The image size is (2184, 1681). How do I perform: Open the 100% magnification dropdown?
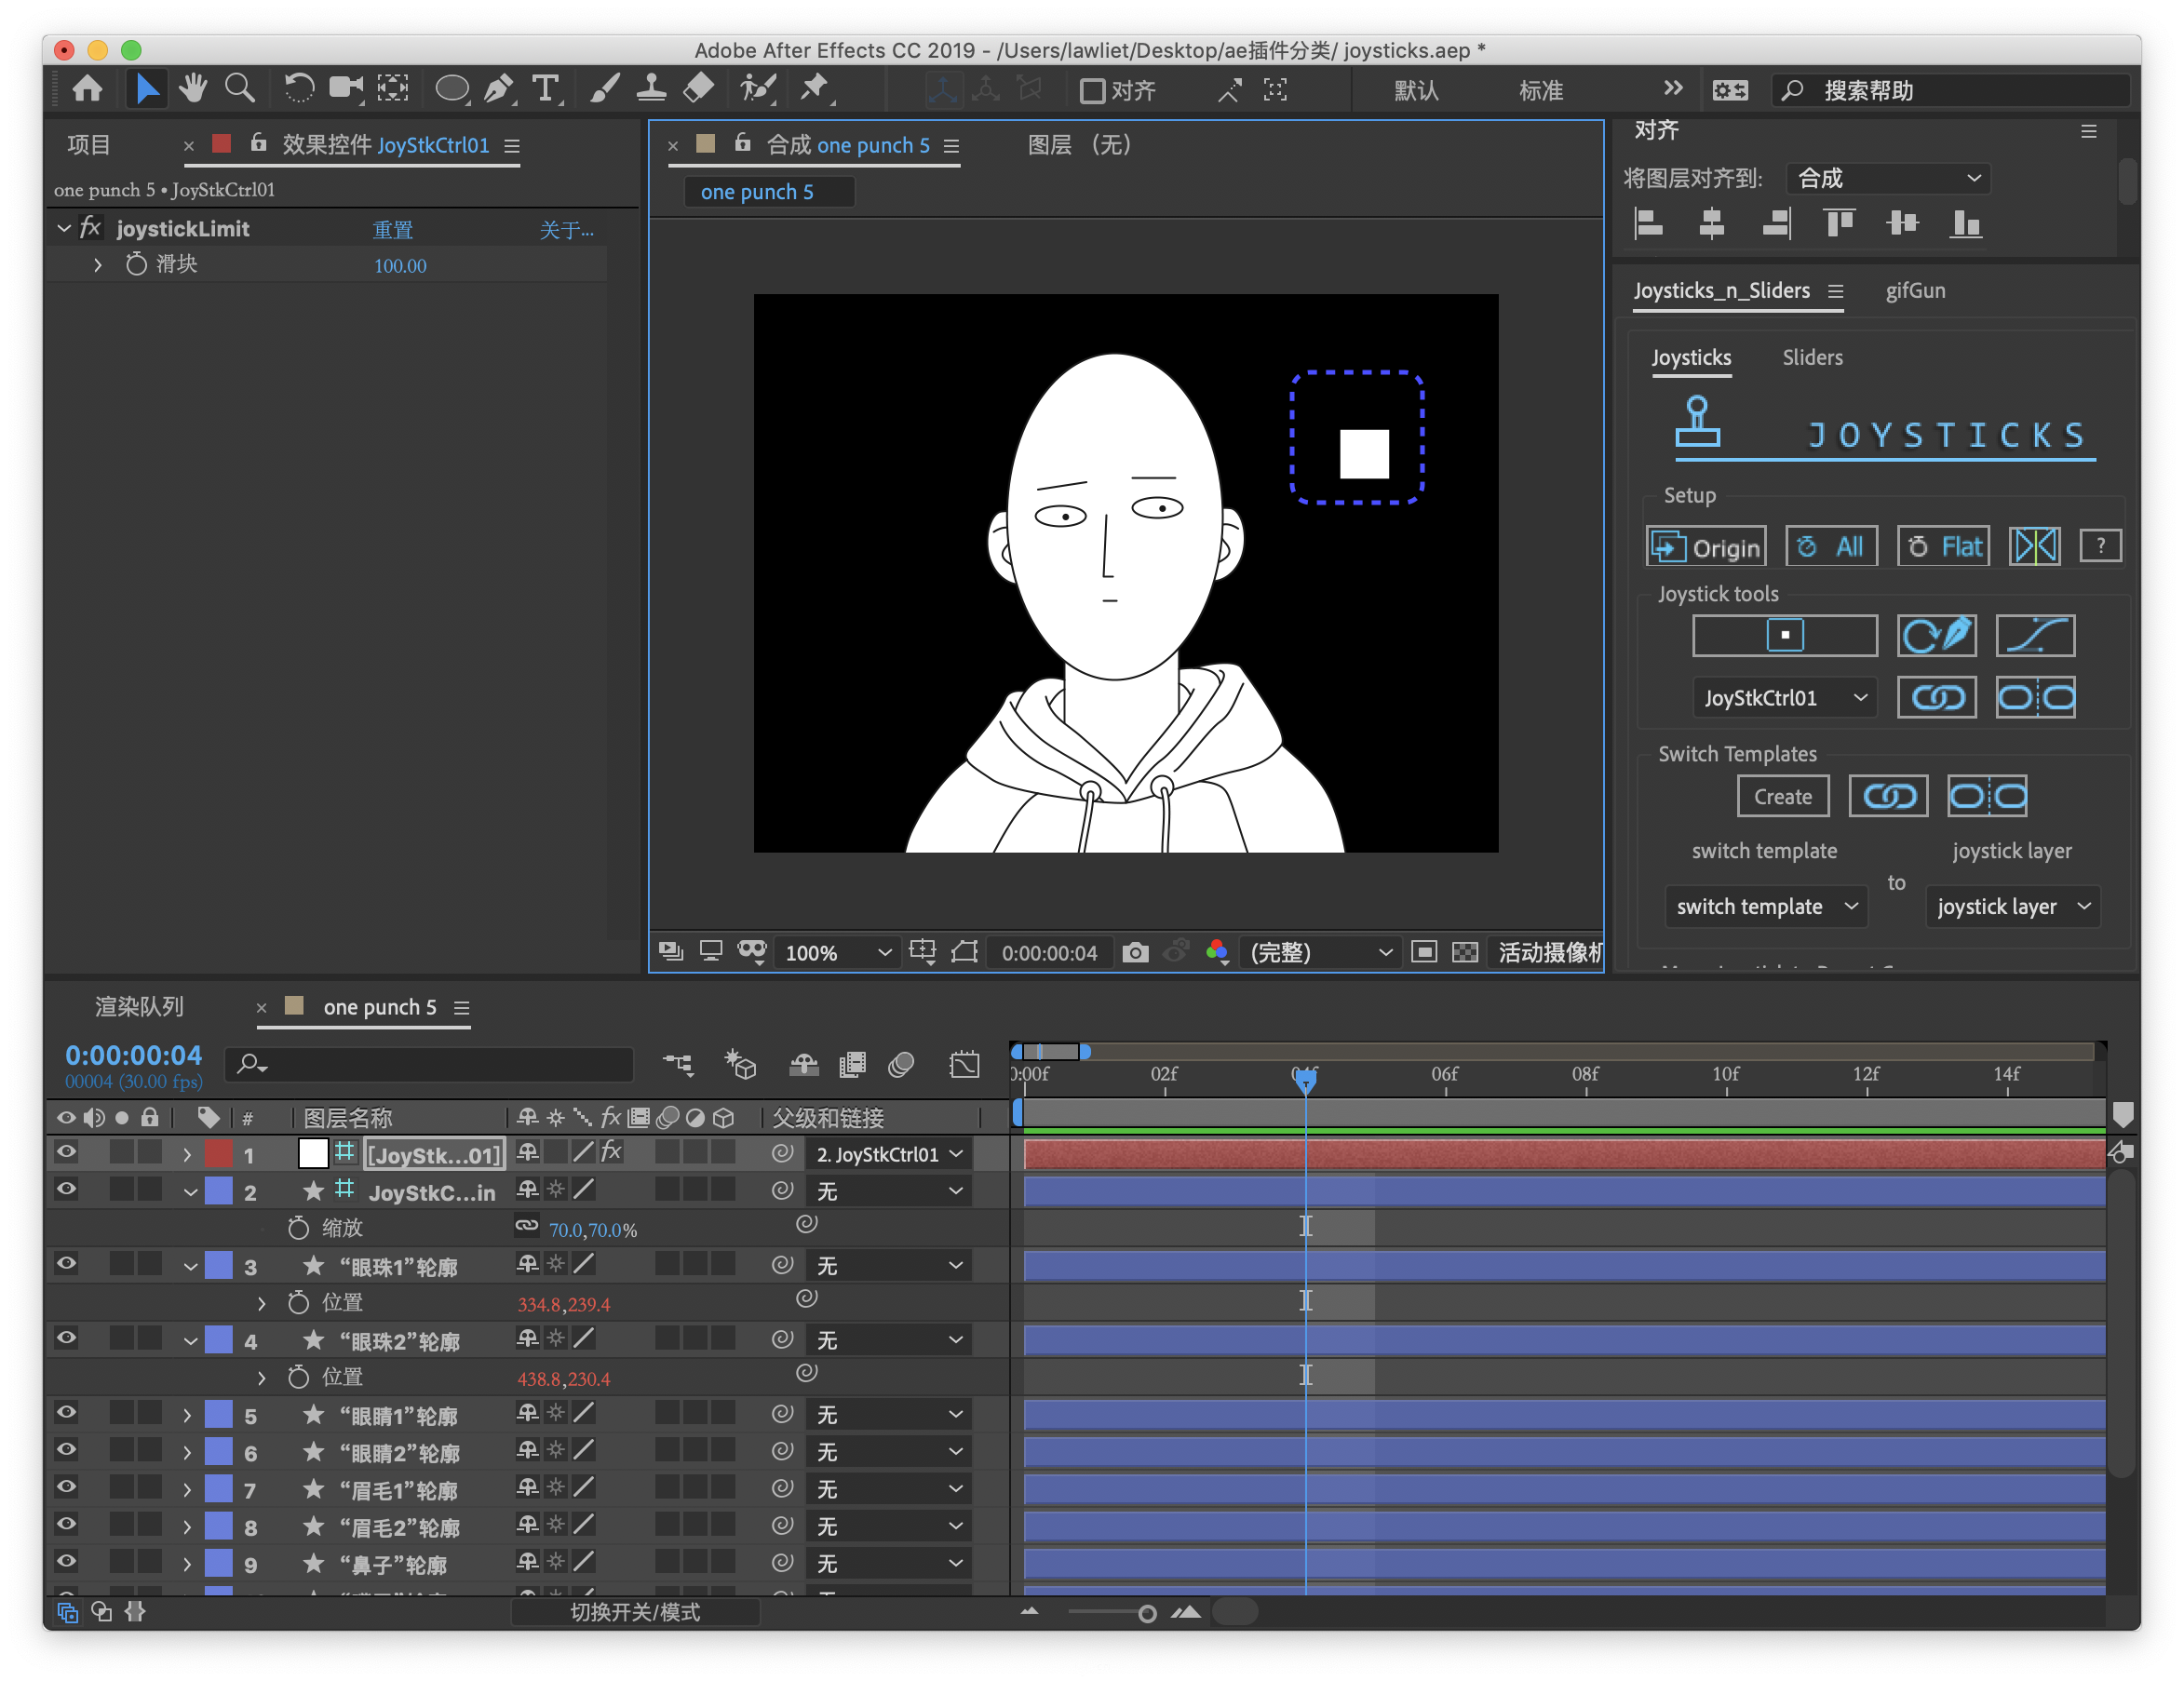(x=836, y=953)
